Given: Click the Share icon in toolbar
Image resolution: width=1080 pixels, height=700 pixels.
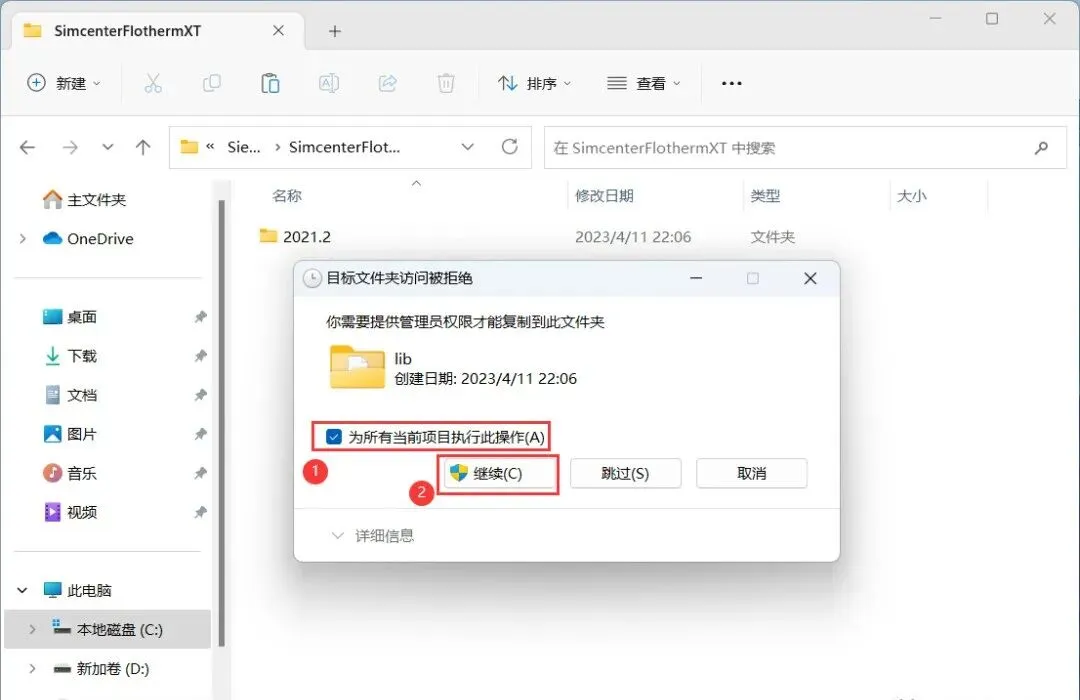Looking at the screenshot, I should 388,83.
